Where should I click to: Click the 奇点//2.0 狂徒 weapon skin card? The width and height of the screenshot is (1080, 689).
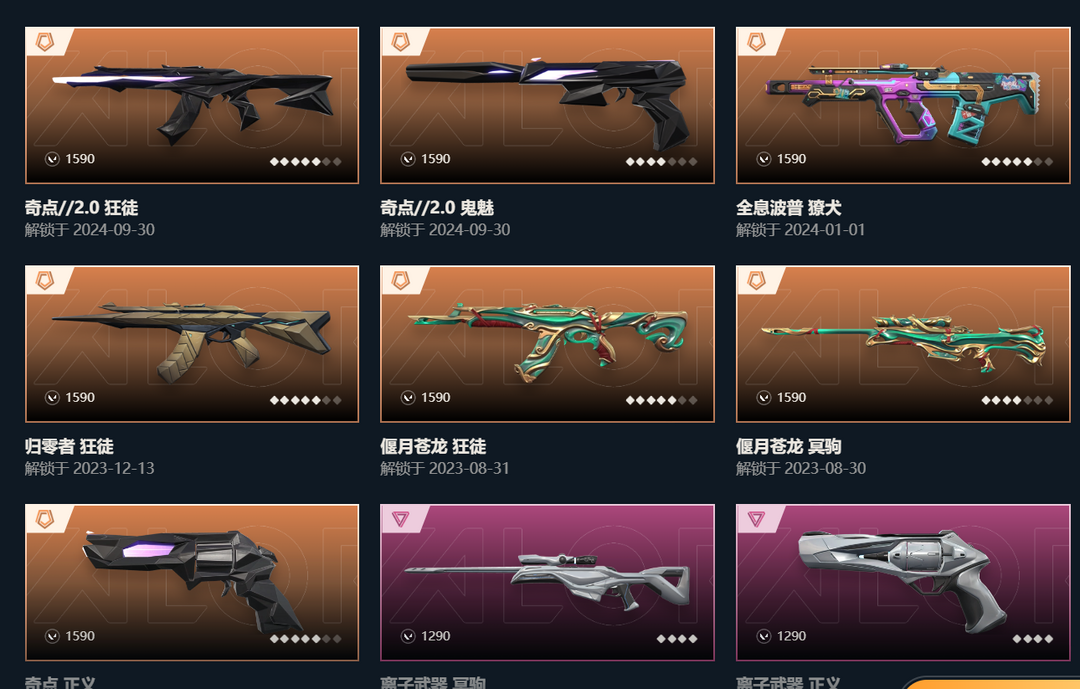(x=191, y=105)
